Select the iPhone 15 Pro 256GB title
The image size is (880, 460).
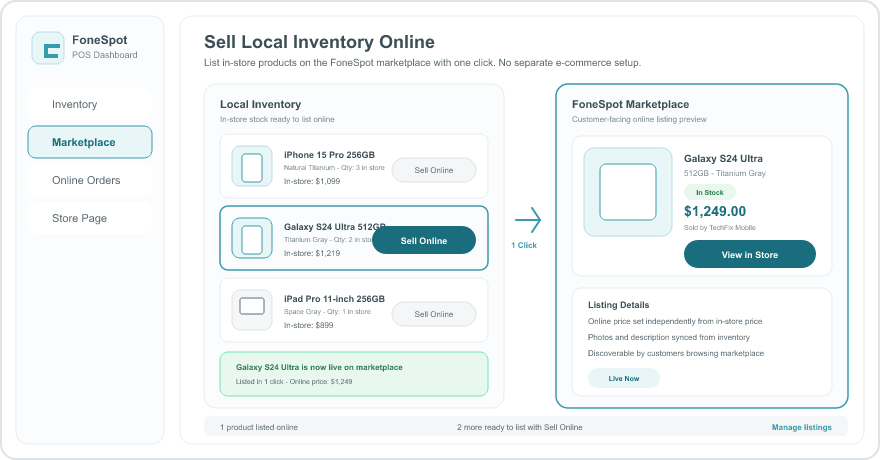pyautogui.click(x=329, y=155)
